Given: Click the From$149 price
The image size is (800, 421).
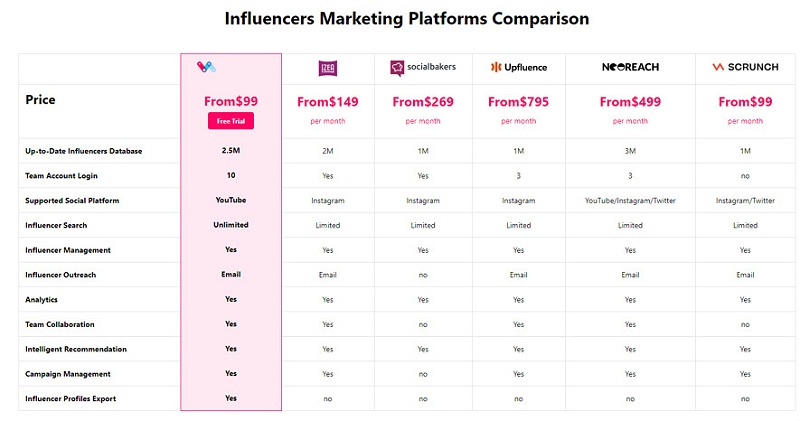Looking at the screenshot, I should (x=327, y=101).
